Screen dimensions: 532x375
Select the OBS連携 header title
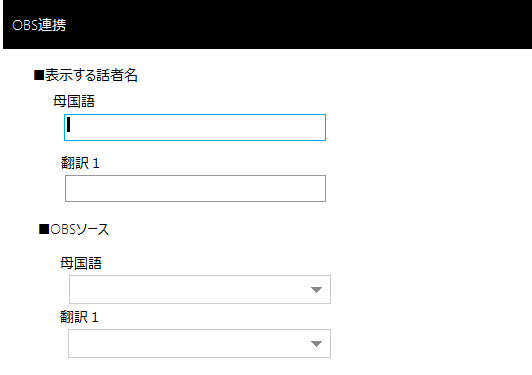[39, 25]
